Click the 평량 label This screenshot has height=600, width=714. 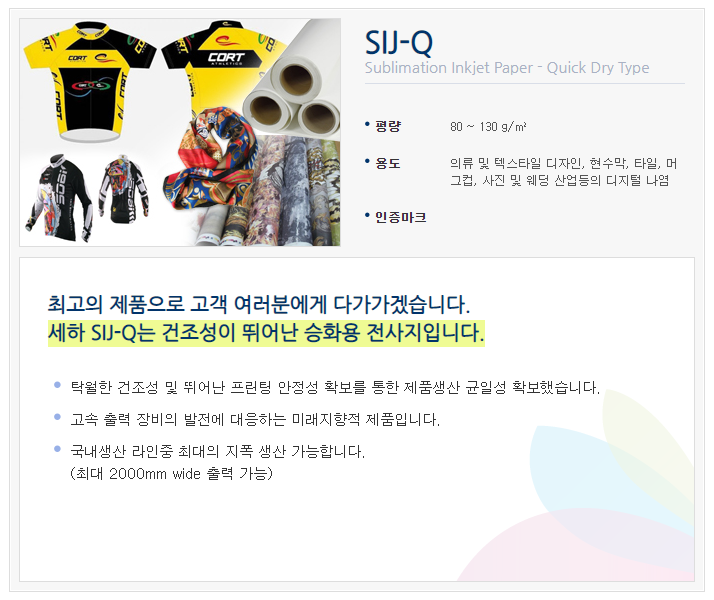[388, 126]
